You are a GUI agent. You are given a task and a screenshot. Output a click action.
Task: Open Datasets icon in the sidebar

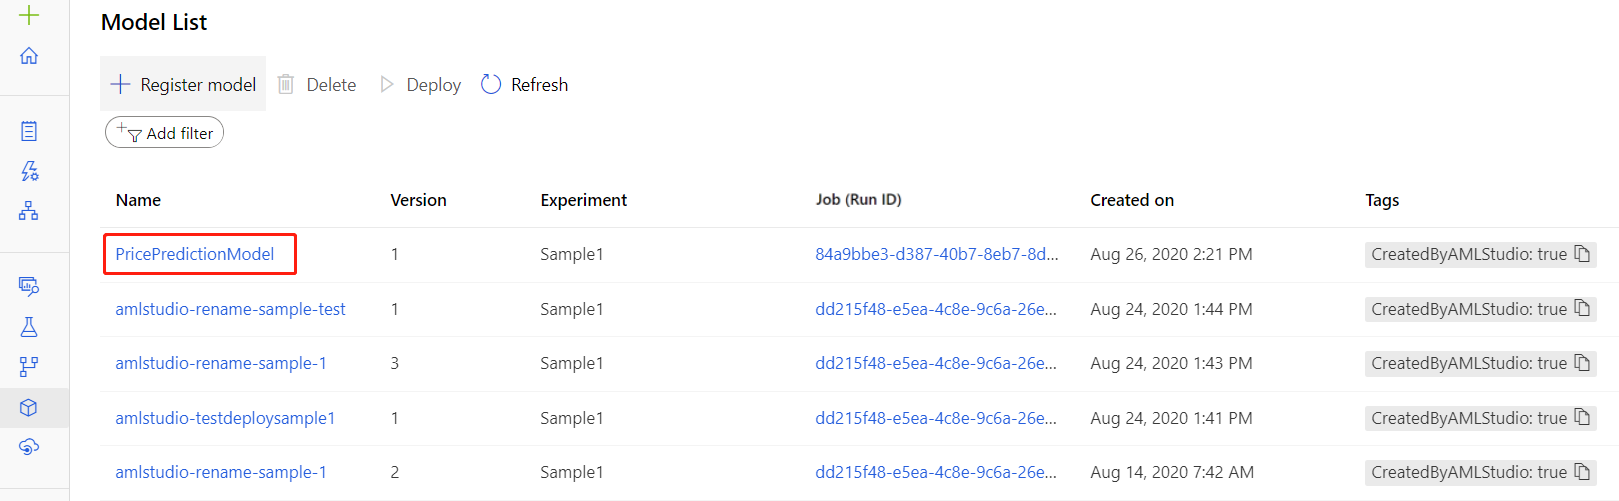(29, 287)
